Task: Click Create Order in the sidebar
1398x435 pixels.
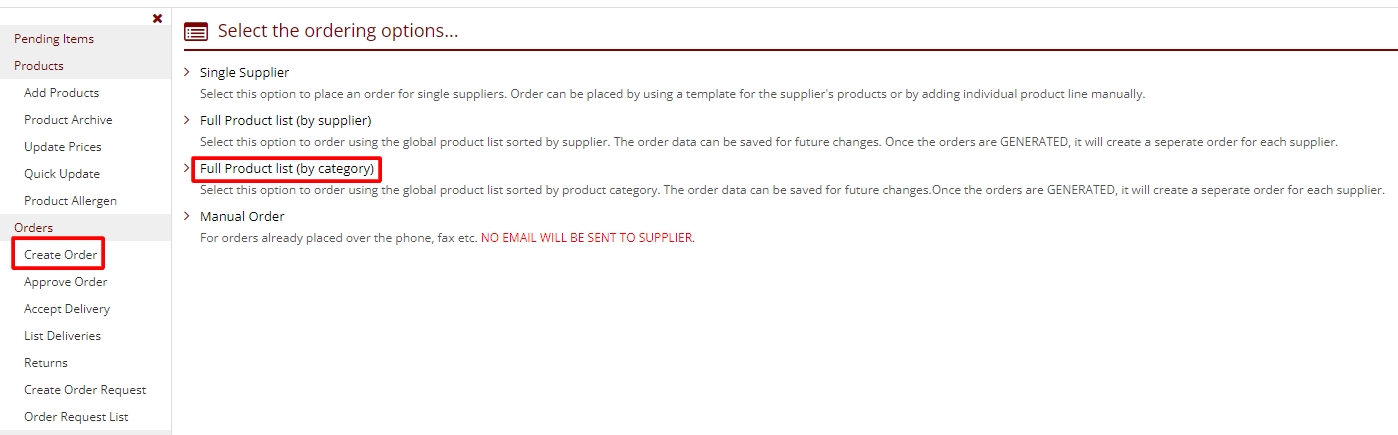Action: tap(61, 255)
